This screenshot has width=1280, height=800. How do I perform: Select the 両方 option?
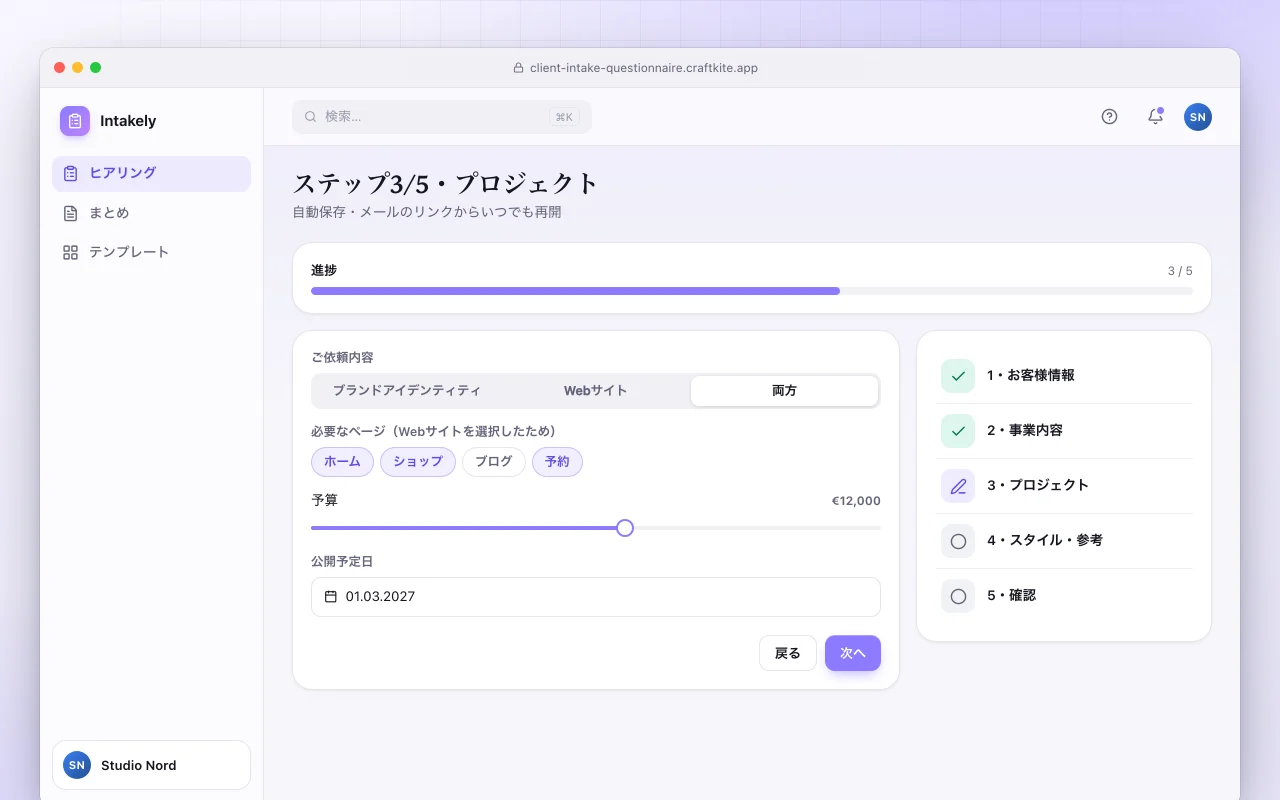pyautogui.click(x=784, y=391)
